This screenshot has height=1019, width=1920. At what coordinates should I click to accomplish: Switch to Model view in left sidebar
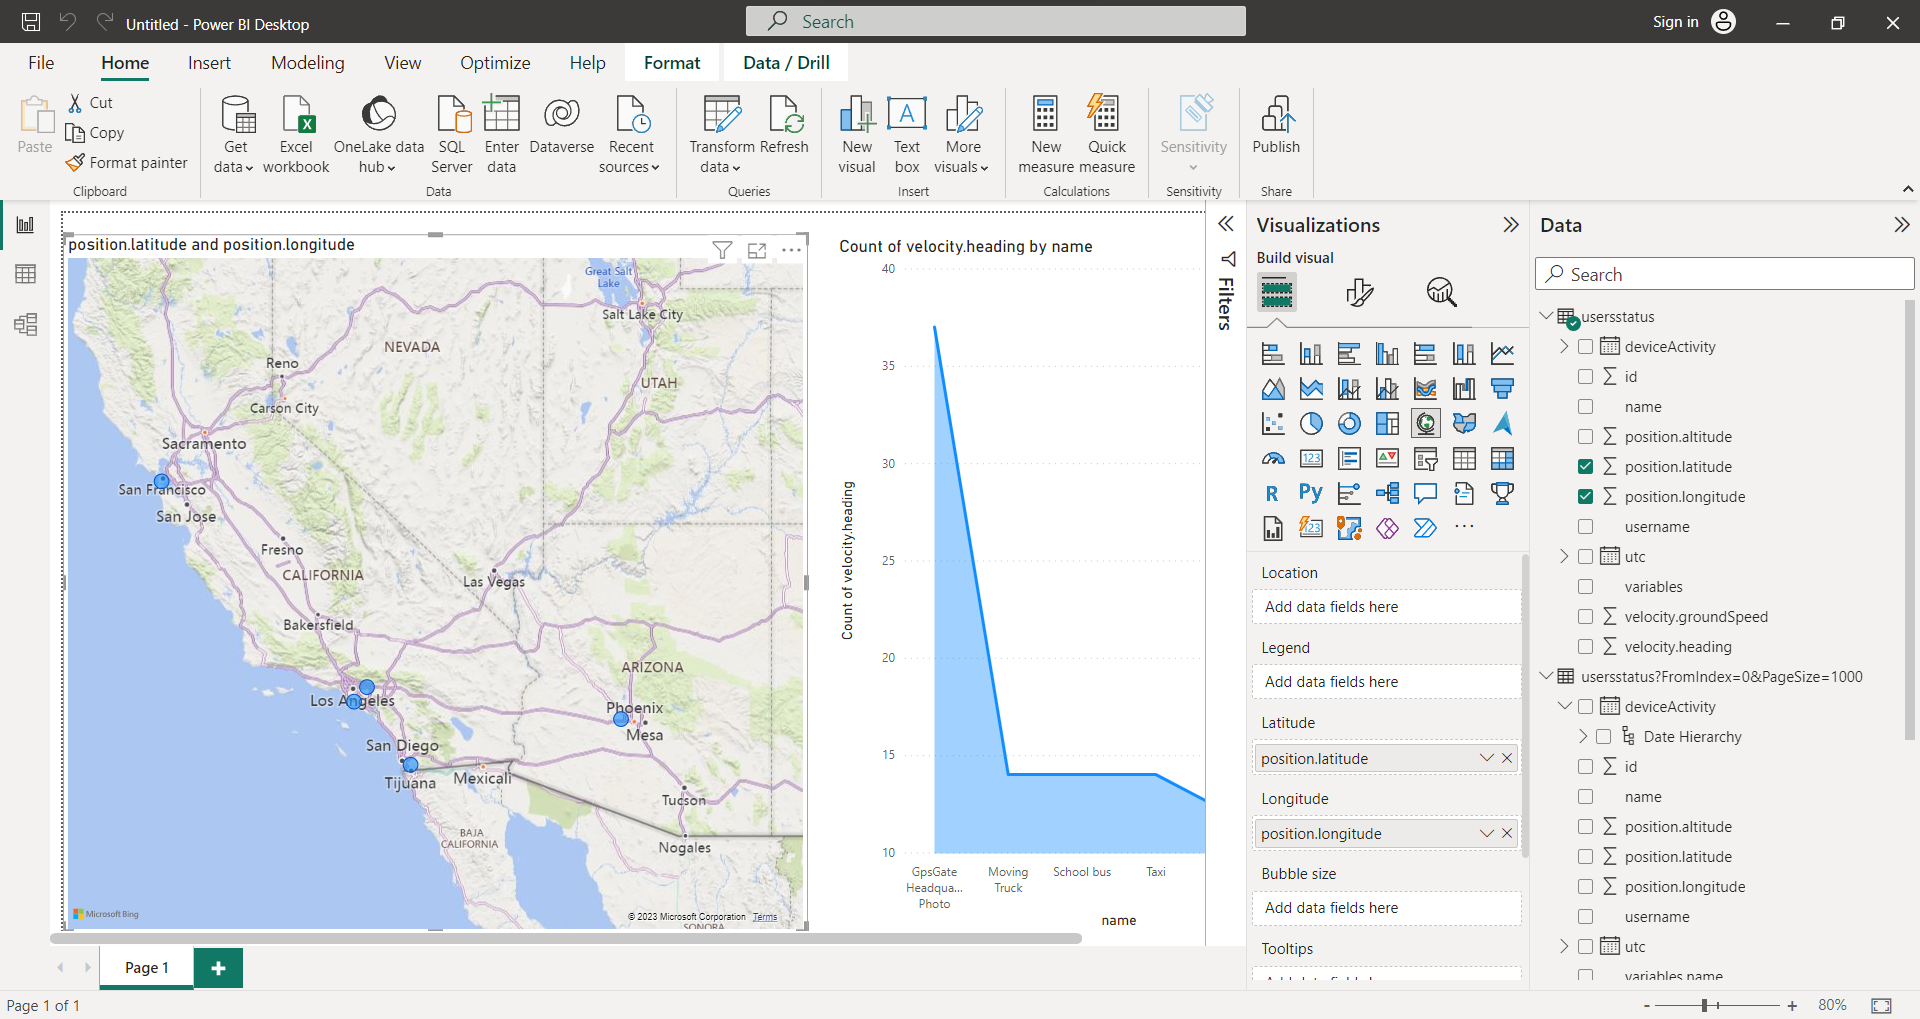pyautogui.click(x=25, y=324)
